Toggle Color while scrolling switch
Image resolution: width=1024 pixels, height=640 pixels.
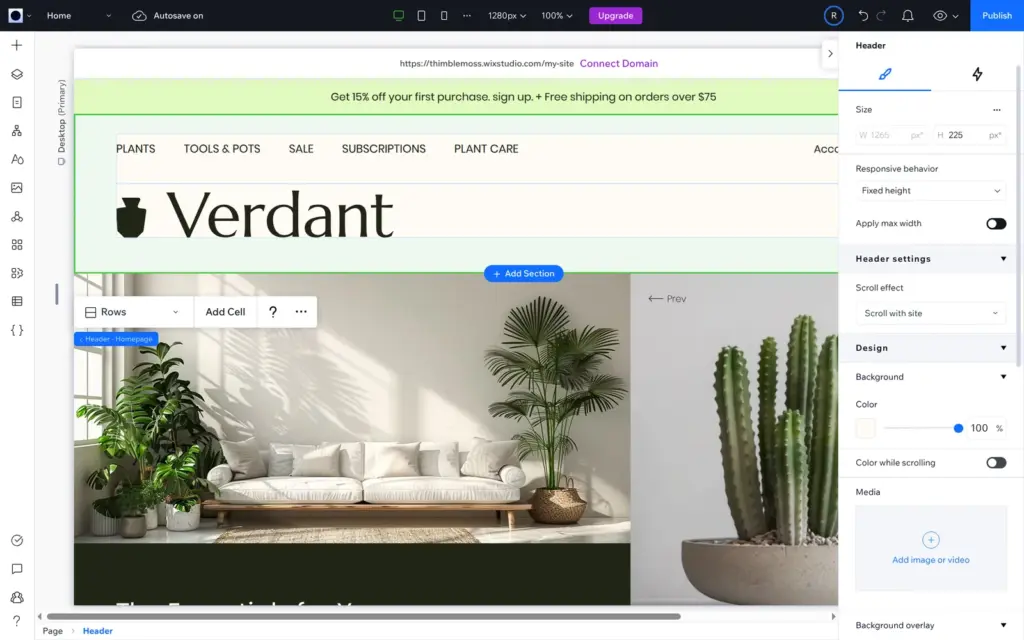(996, 462)
